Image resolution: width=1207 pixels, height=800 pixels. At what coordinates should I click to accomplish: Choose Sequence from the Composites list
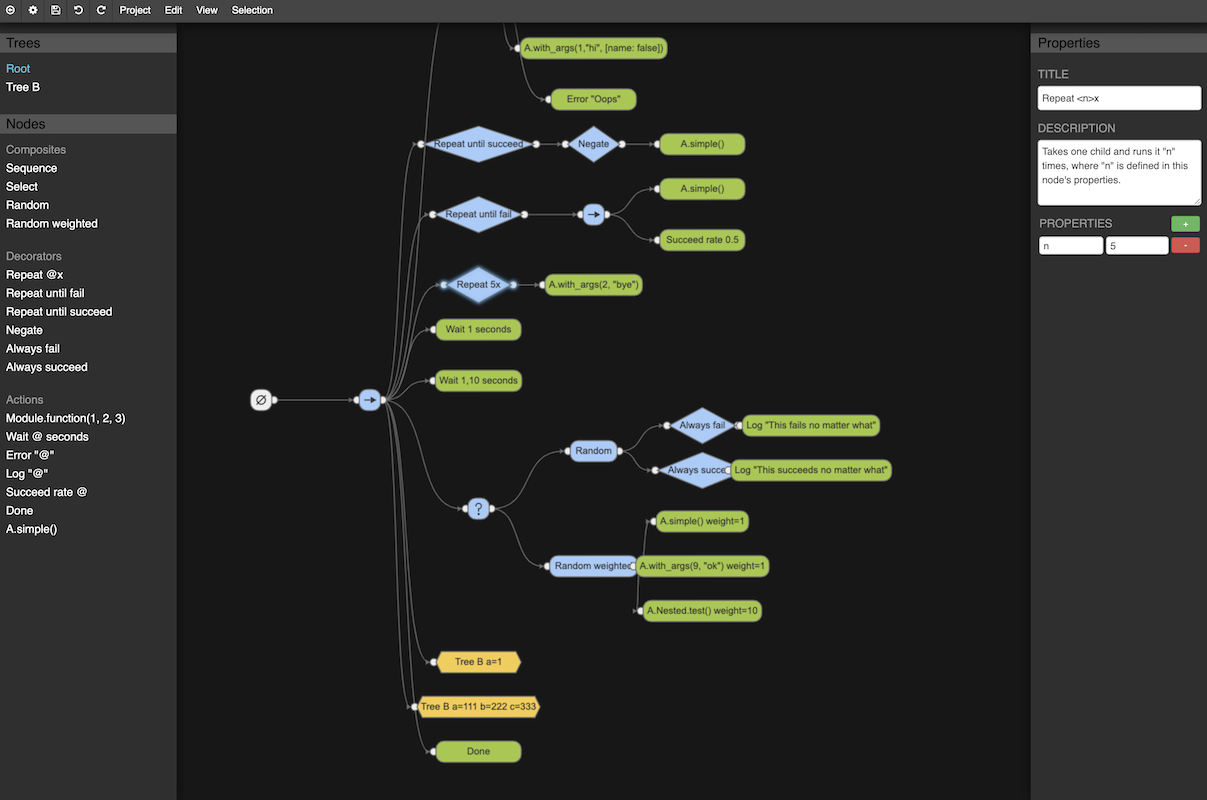click(29, 167)
